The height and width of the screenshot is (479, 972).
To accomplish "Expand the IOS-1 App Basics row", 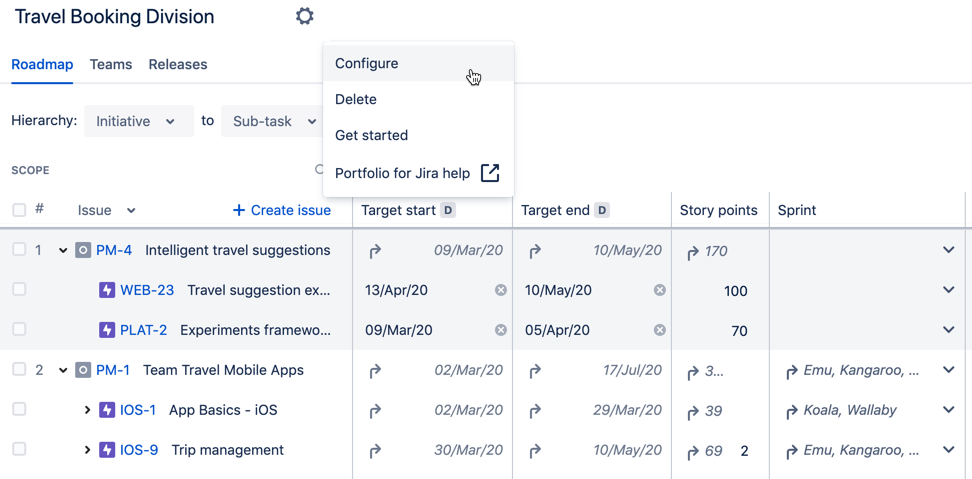I will point(87,410).
